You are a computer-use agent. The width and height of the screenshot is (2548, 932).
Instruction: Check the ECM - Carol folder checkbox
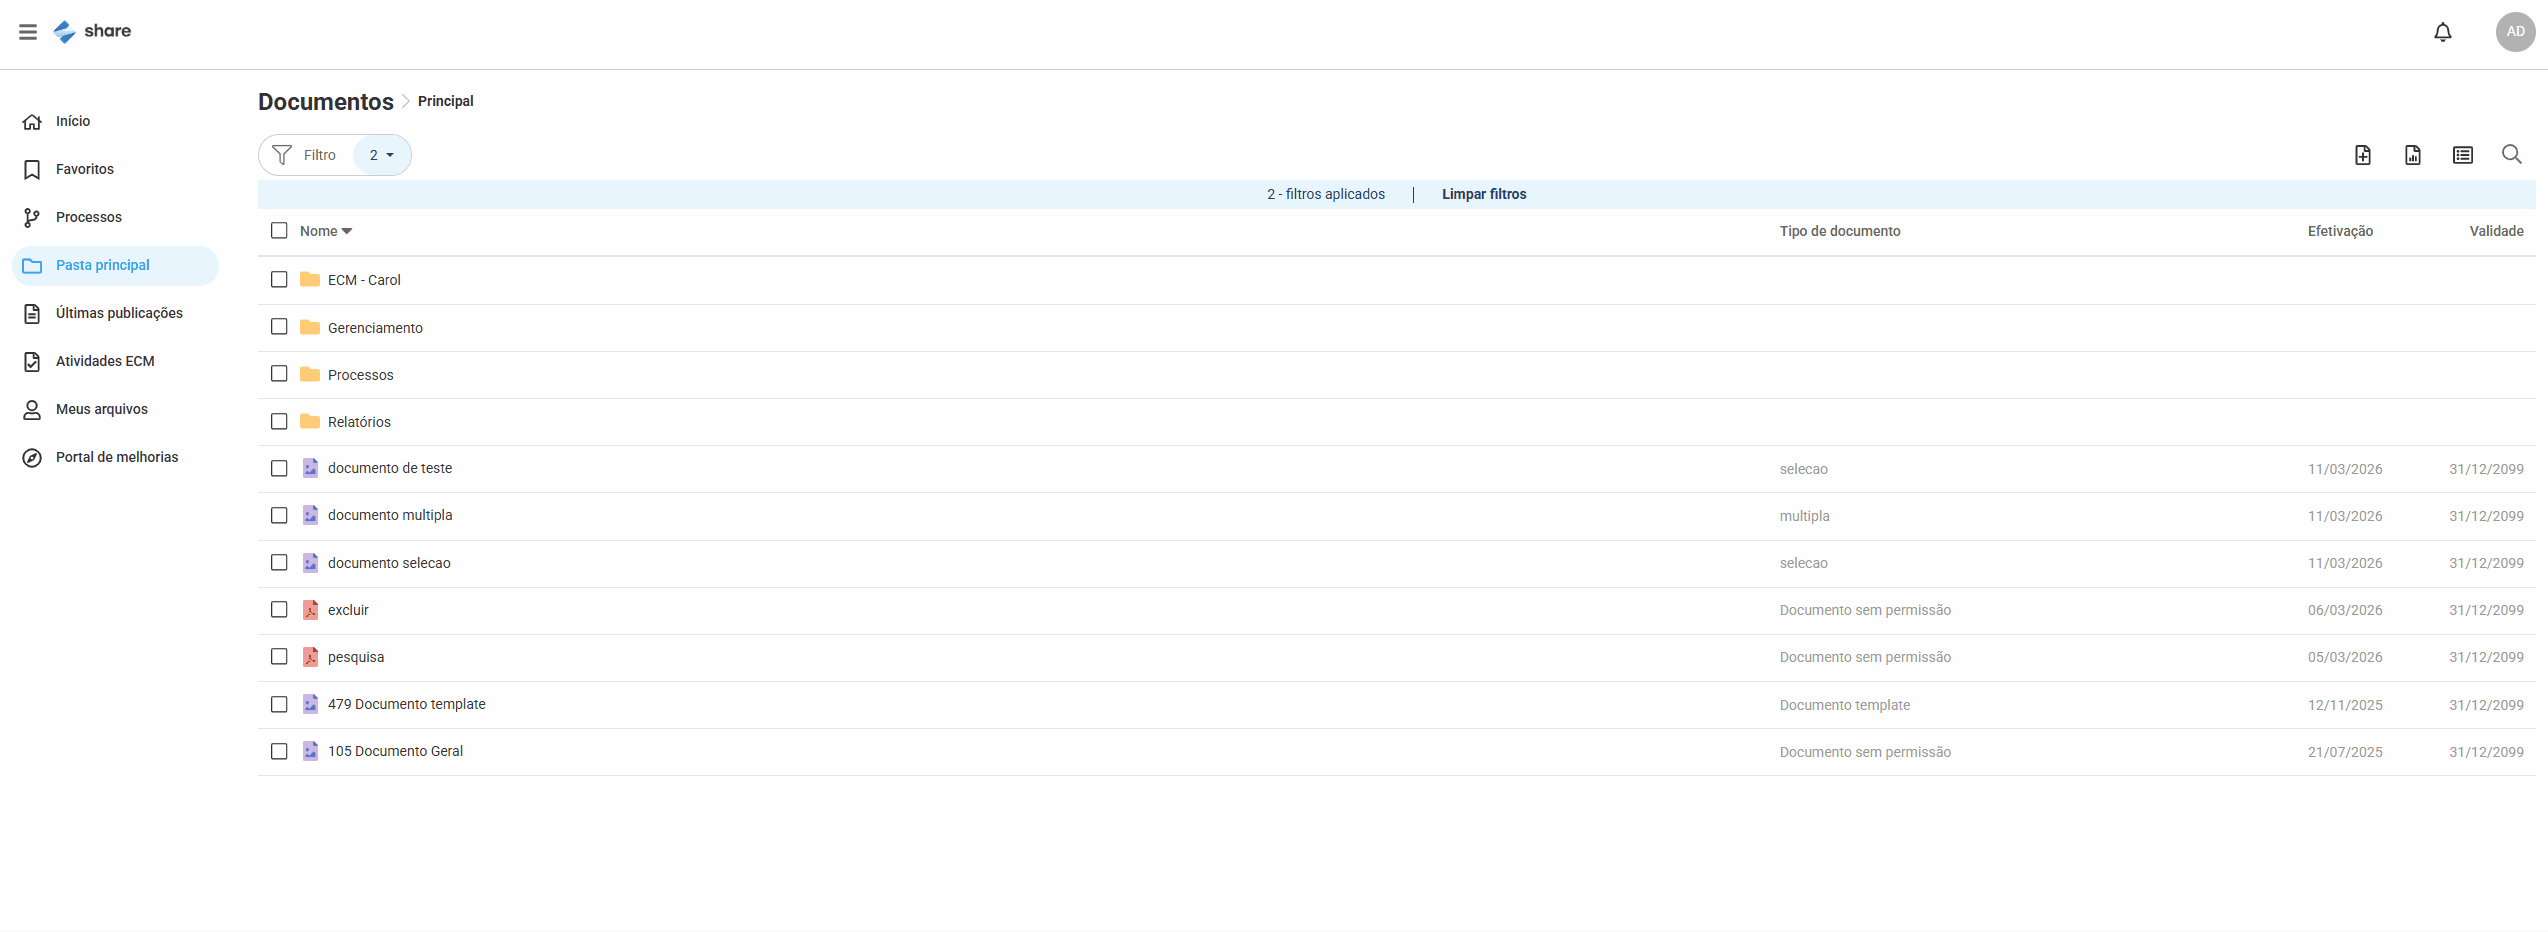point(279,280)
